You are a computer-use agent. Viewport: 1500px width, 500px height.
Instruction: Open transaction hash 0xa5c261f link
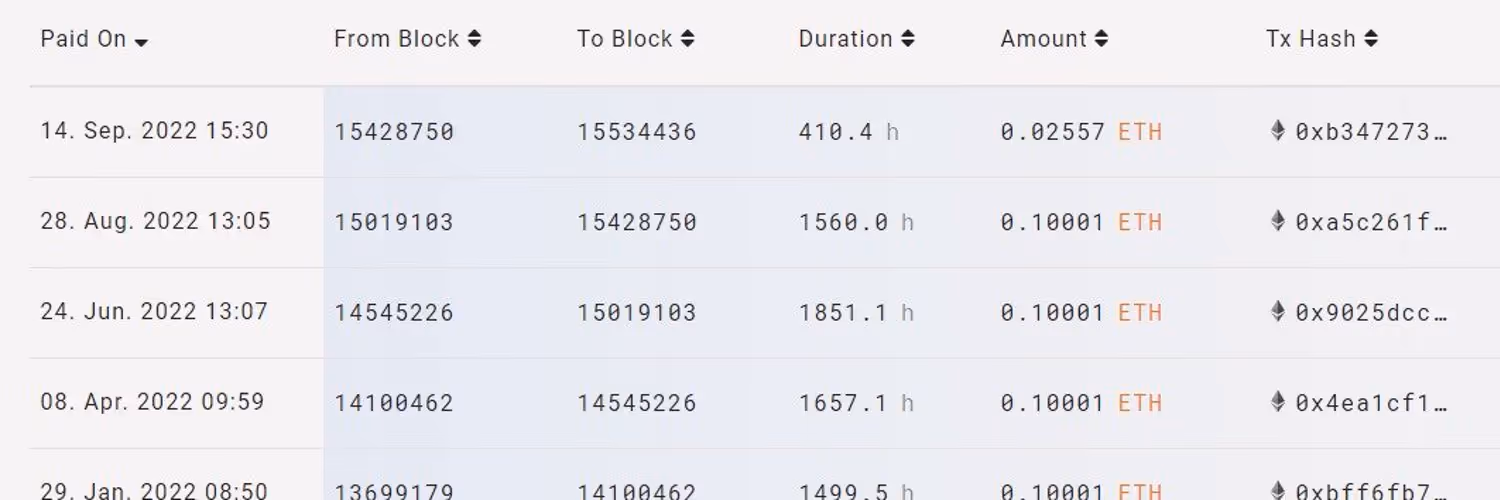coord(1371,222)
